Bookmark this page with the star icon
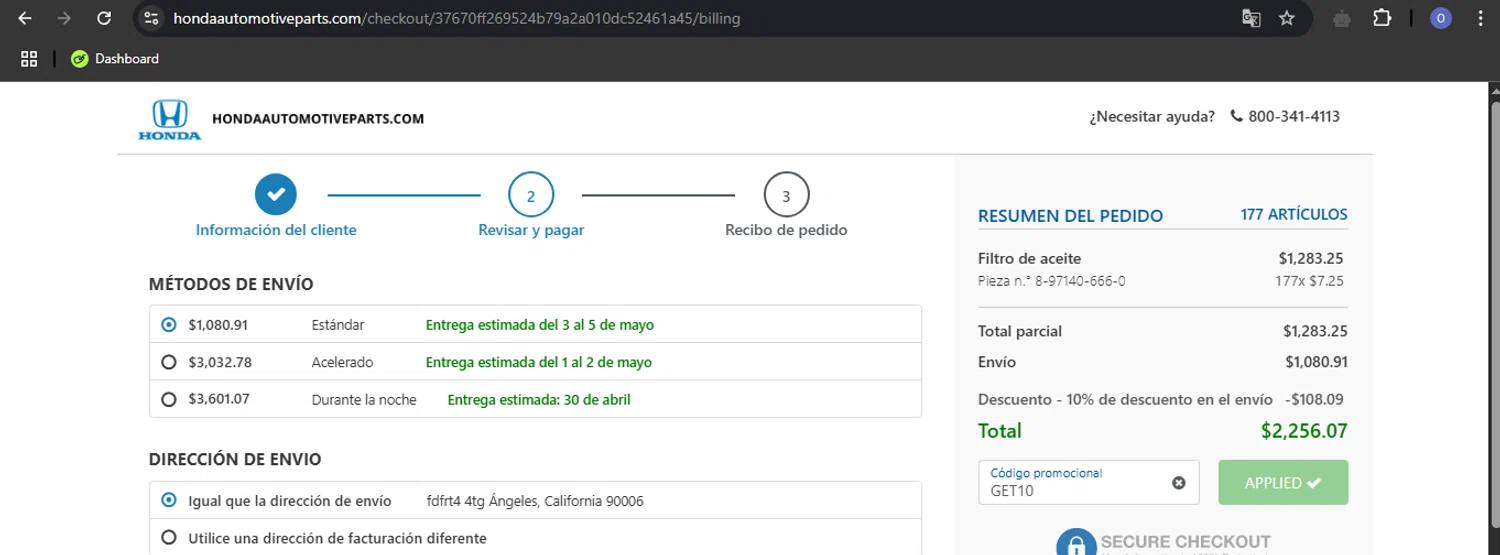 [x=1287, y=18]
